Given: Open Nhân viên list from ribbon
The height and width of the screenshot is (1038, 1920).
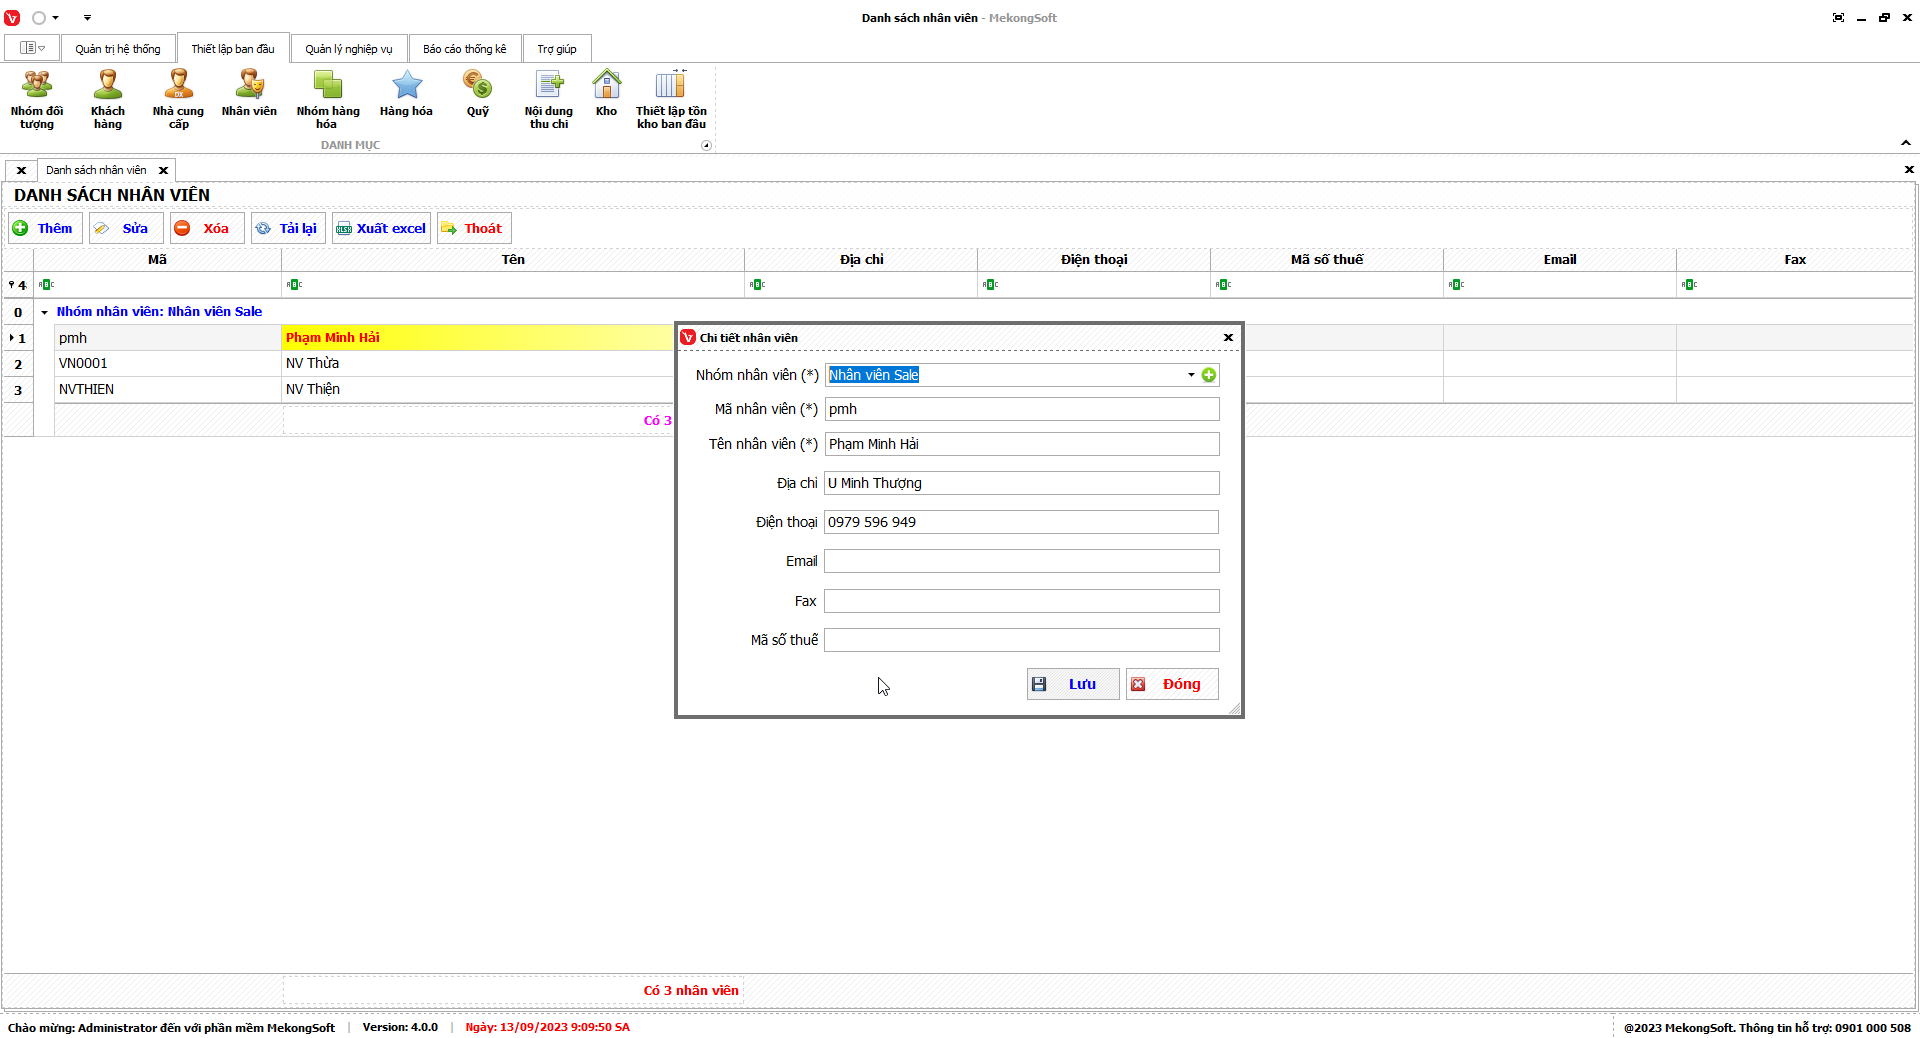Looking at the screenshot, I should [x=249, y=94].
